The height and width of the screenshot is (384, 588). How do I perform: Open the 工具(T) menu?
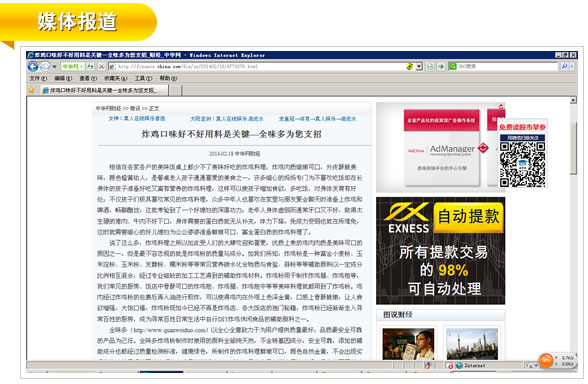click(144, 78)
